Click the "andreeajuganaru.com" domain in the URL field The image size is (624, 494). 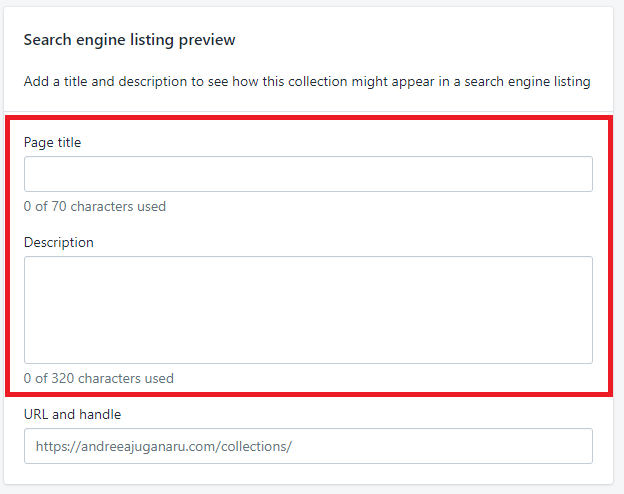(x=146, y=447)
